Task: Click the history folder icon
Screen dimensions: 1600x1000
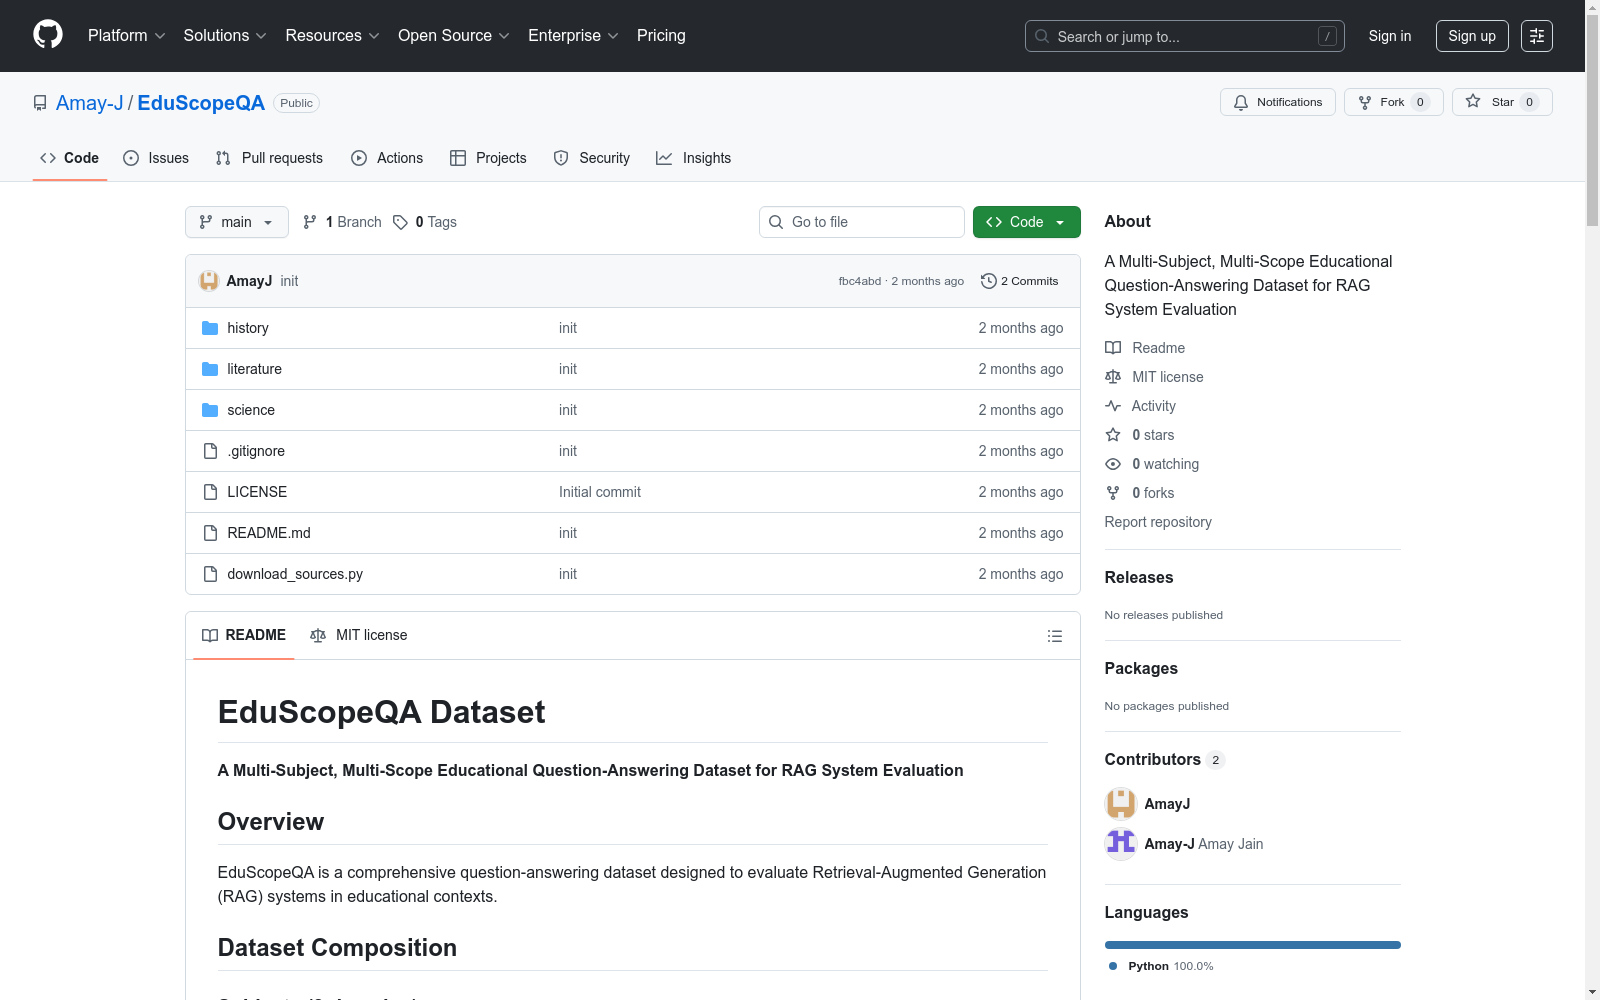Action: [210, 328]
